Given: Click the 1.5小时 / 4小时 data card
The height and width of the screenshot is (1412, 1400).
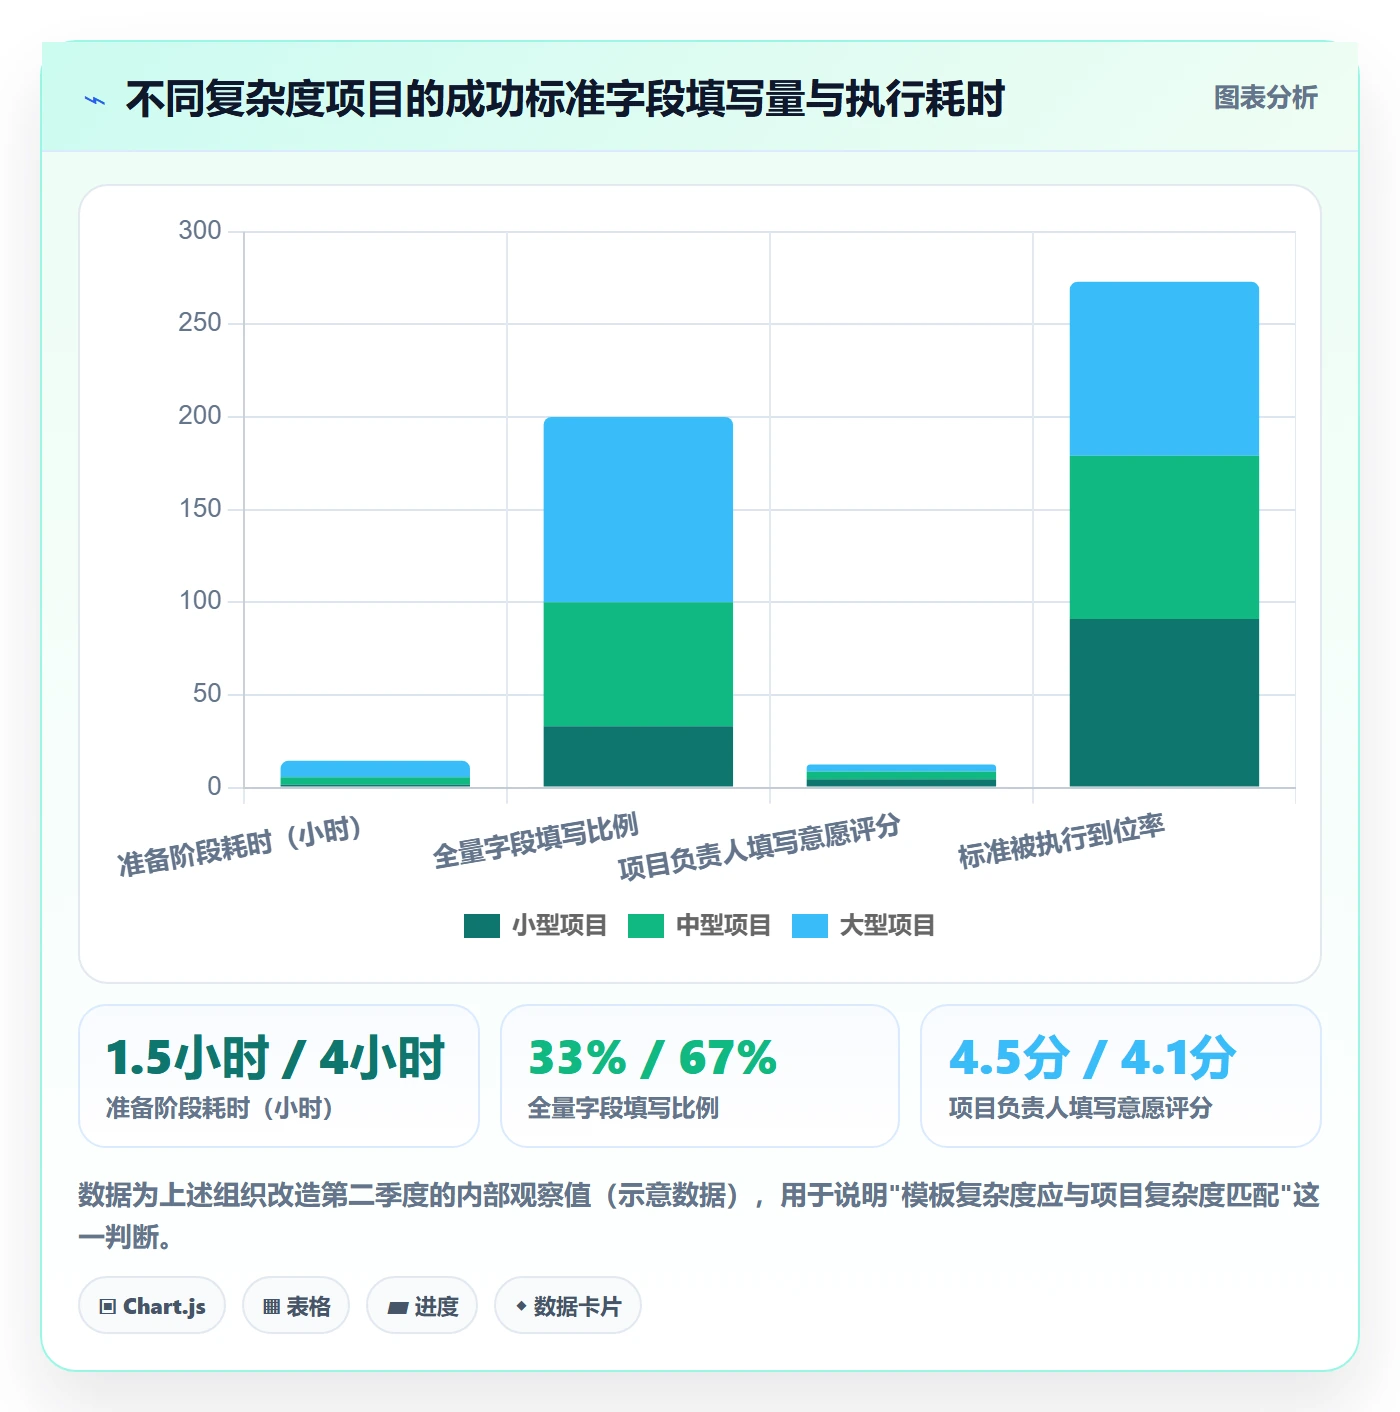Looking at the screenshot, I should [x=279, y=1076].
